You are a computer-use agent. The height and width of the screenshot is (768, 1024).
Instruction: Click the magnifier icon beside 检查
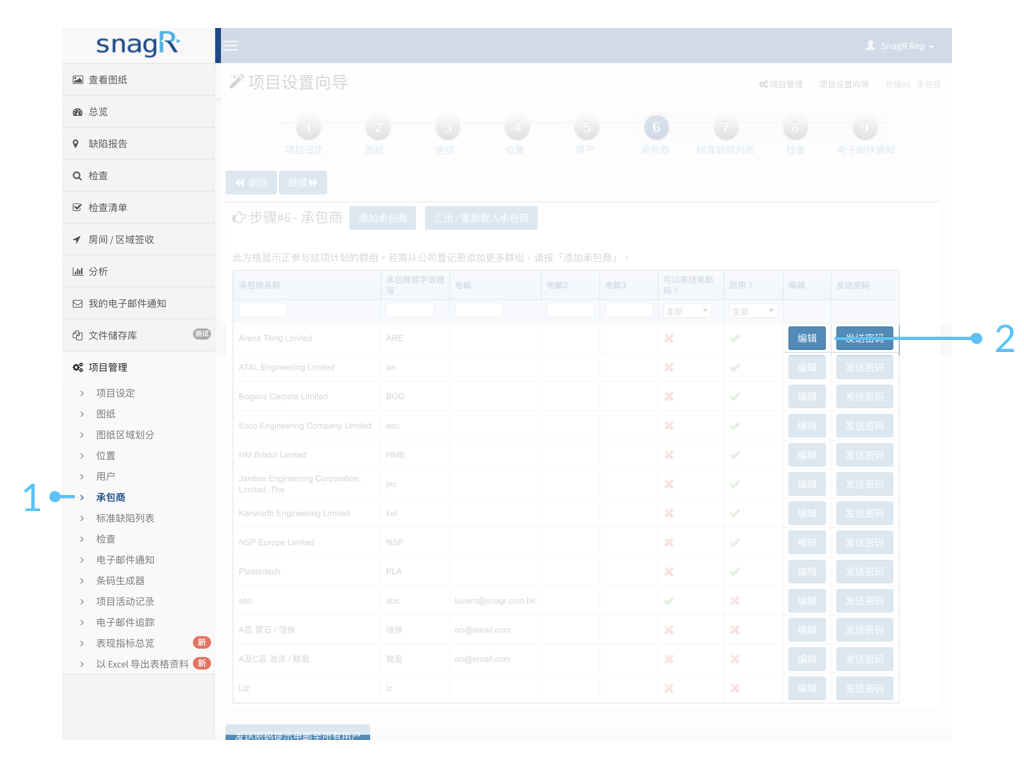(x=77, y=176)
